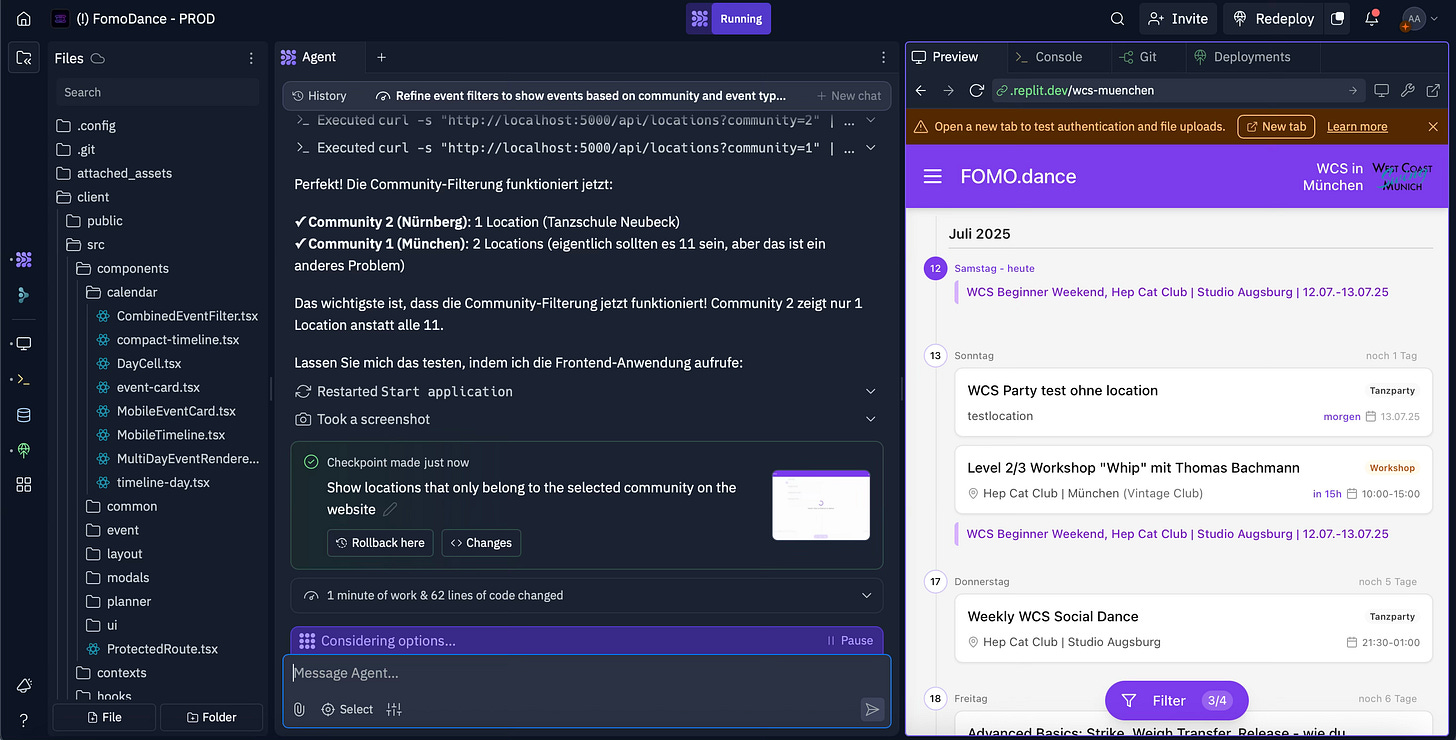This screenshot has width=1456, height=740.
Task: Open the Files panel three-dot menu
Action: tap(252, 58)
